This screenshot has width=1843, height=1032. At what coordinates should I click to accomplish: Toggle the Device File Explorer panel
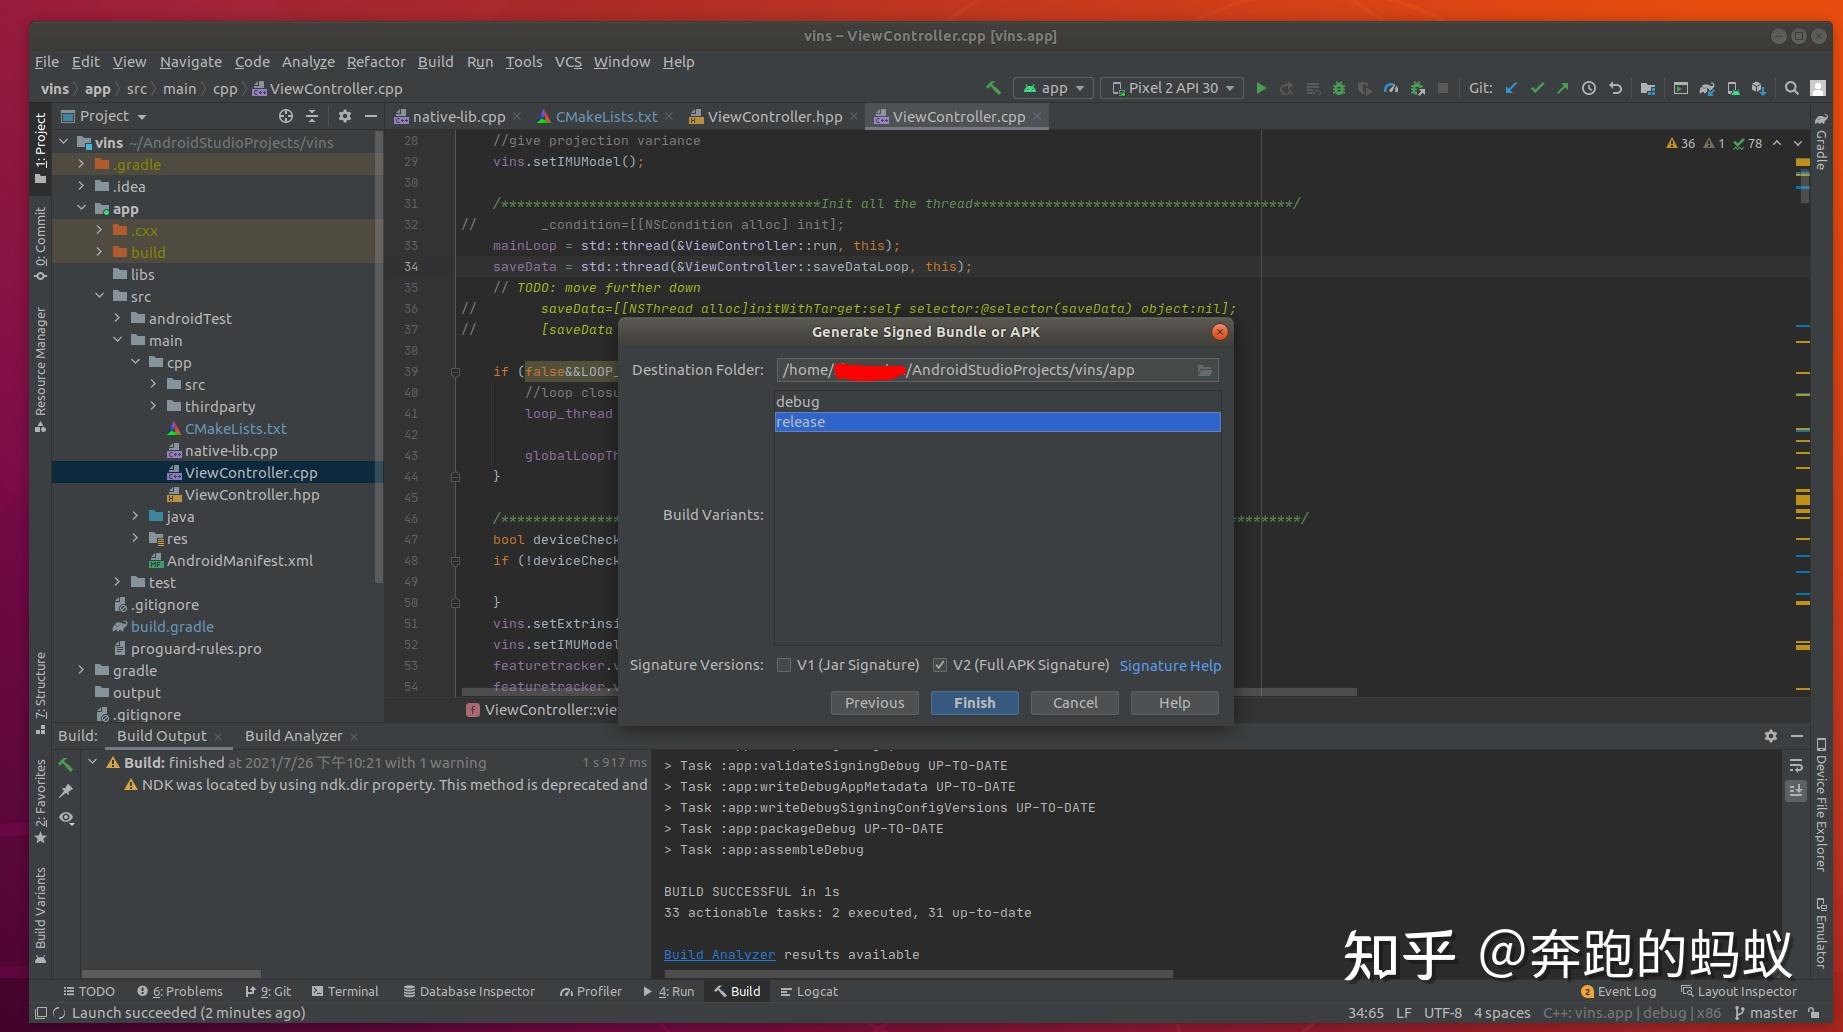coord(1821,805)
